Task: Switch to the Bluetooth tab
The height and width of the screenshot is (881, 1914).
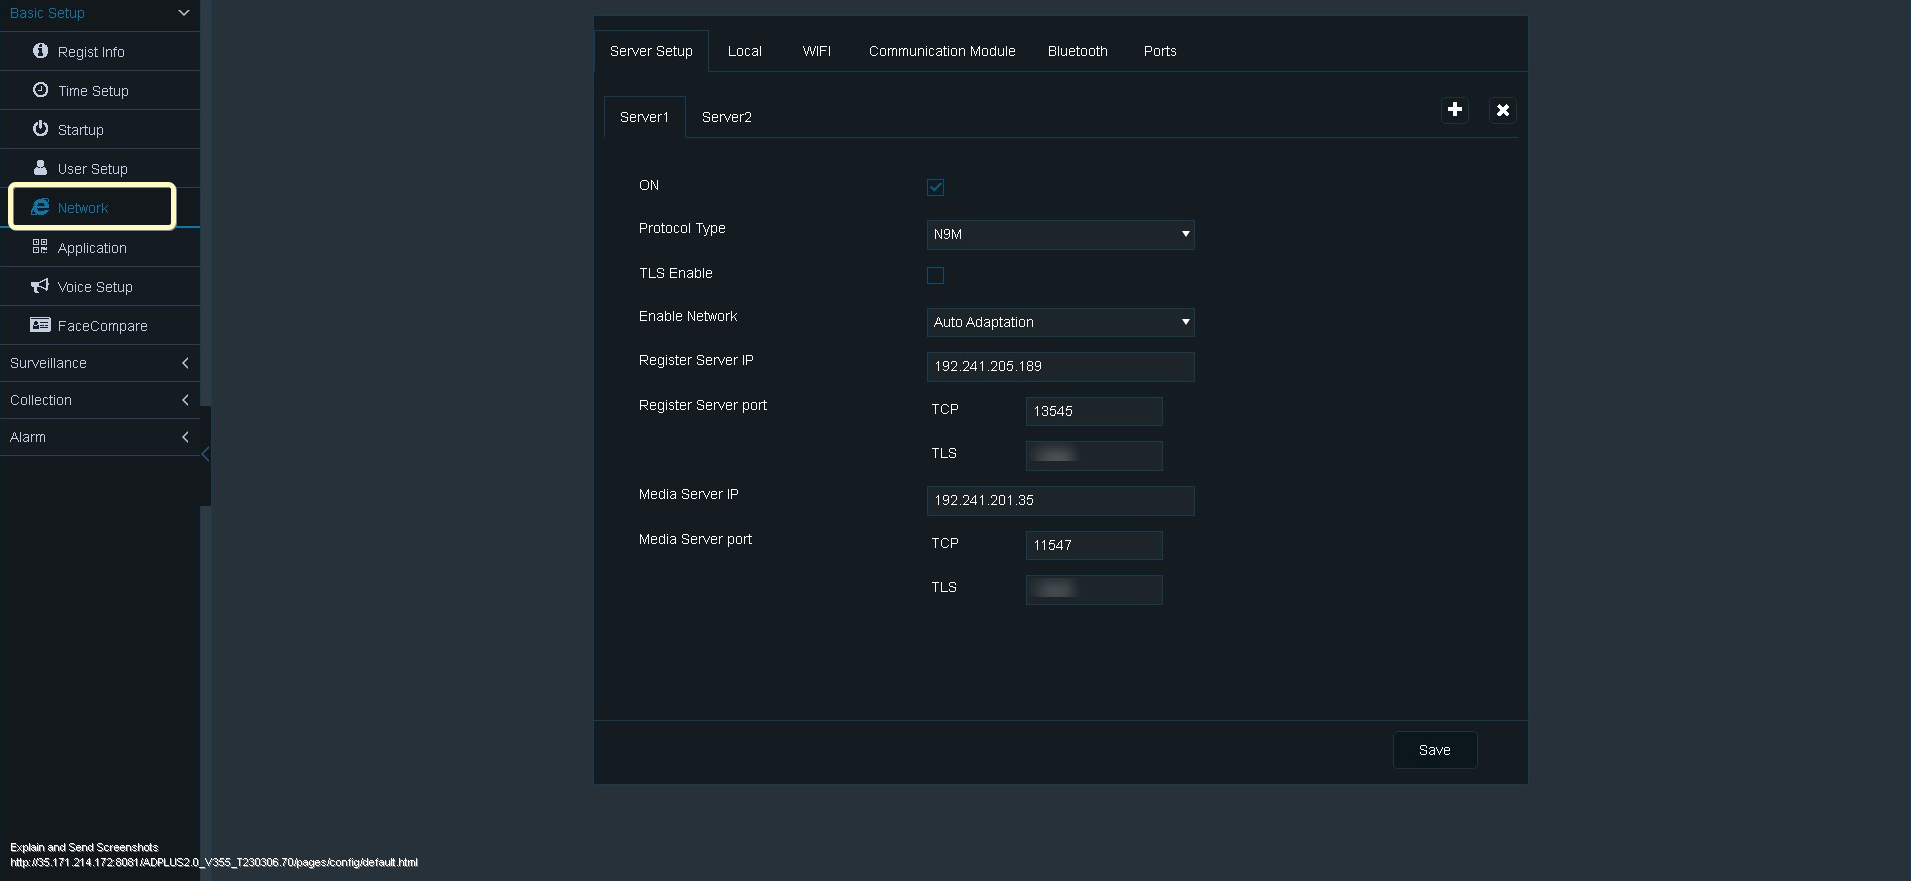Action: (x=1078, y=51)
